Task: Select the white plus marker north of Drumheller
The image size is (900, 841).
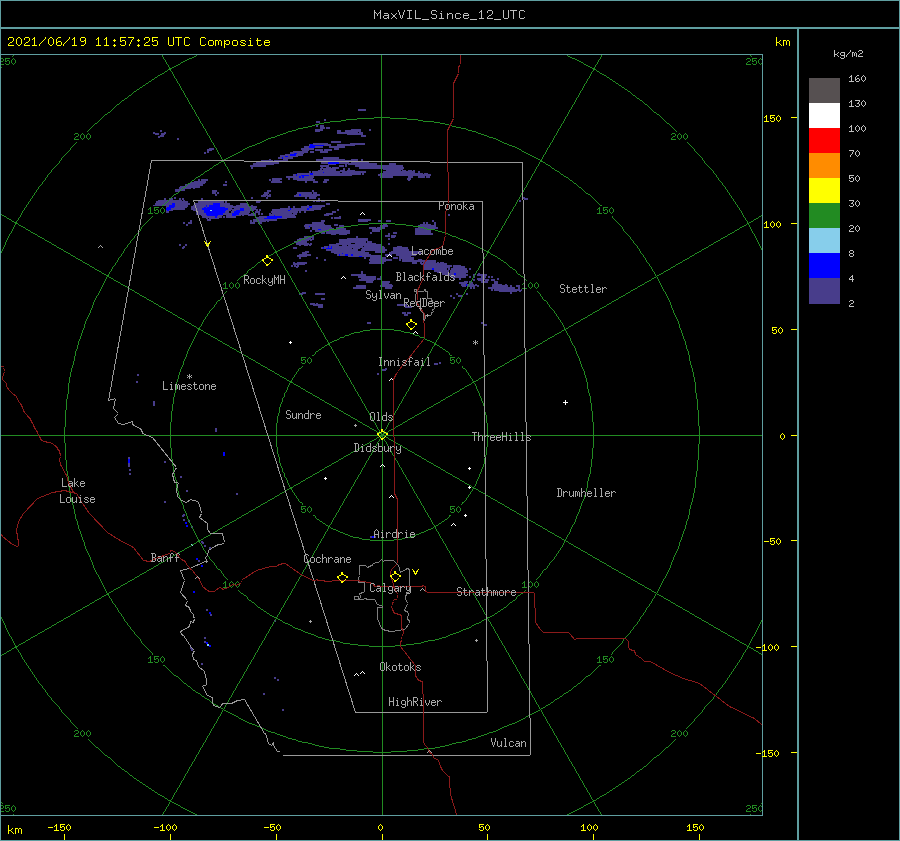Action: (x=565, y=402)
